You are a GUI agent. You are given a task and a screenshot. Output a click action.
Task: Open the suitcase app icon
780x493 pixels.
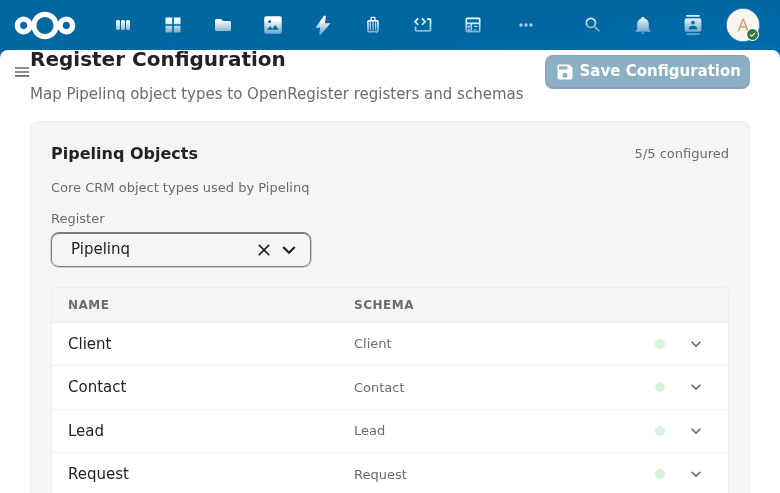pos(373,25)
